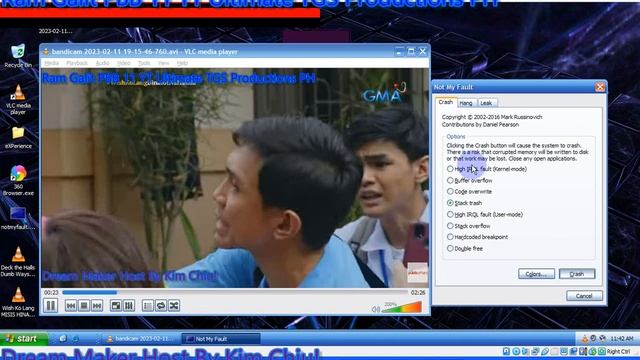Toggle the VLC loop mode

click(x=161, y=306)
